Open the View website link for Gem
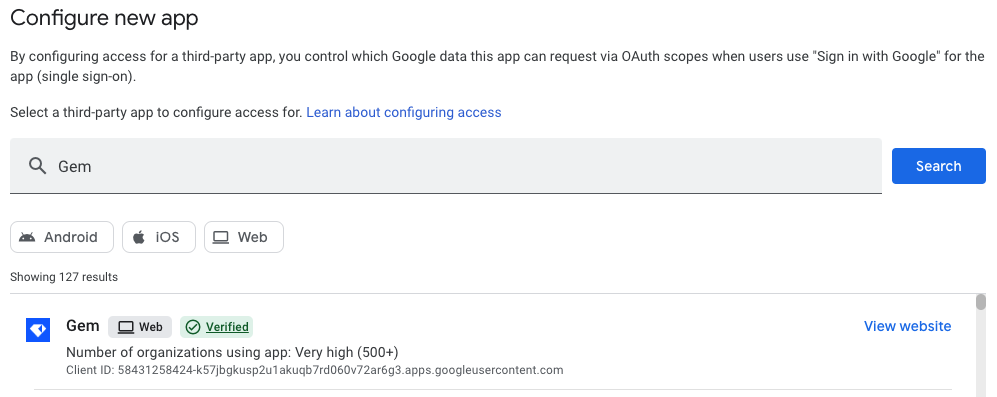The image size is (997, 397). click(x=907, y=326)
